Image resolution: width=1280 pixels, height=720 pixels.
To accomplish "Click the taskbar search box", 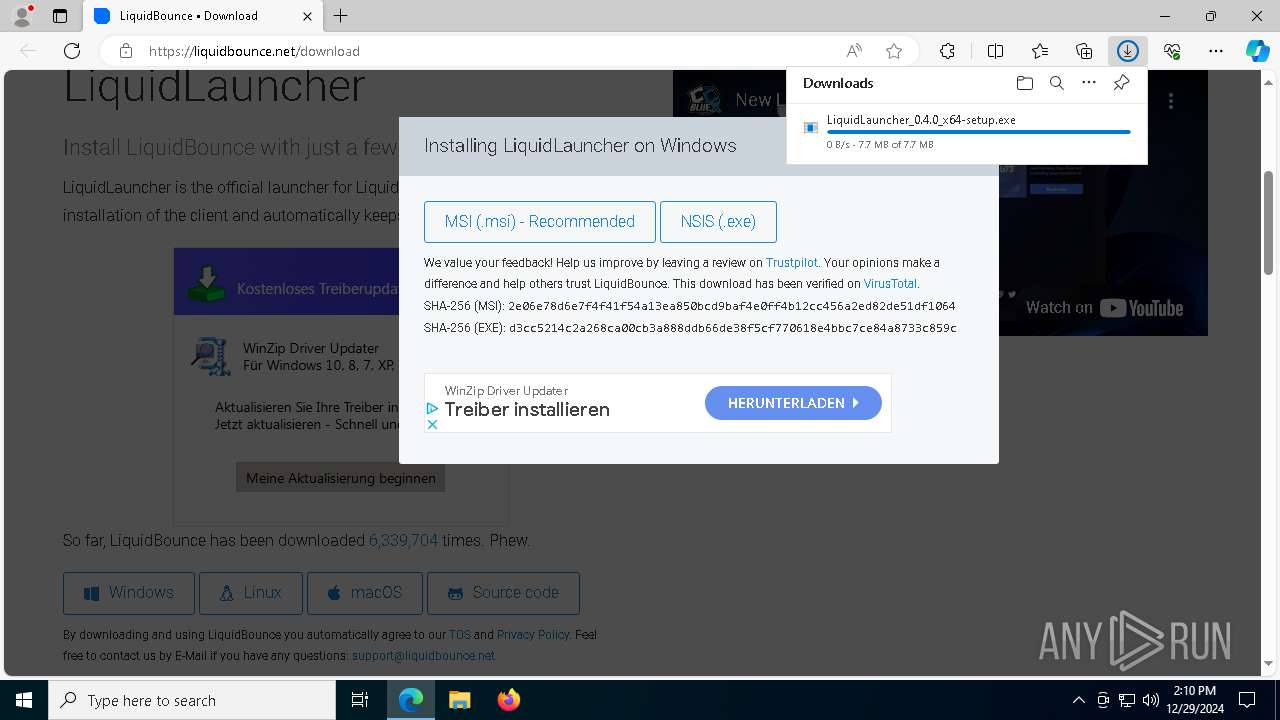I will point(192,700).
